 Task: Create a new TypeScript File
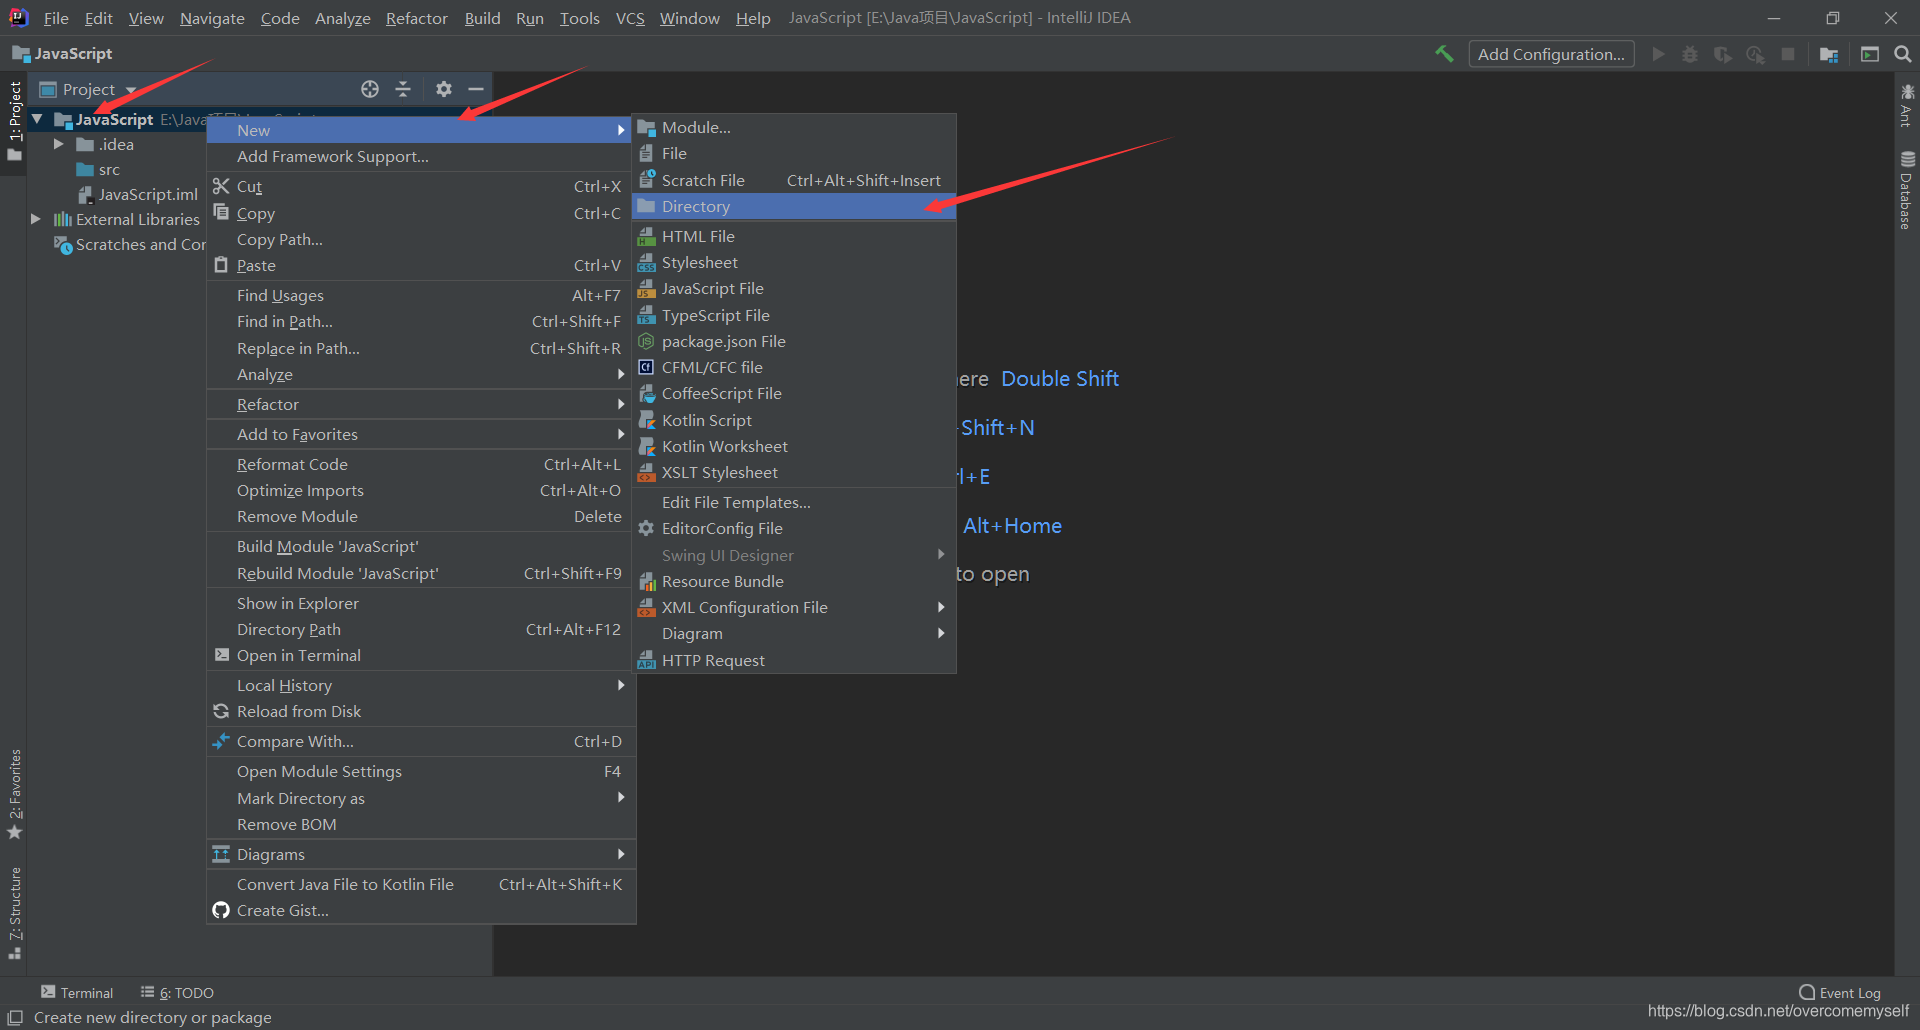point(794,315)
